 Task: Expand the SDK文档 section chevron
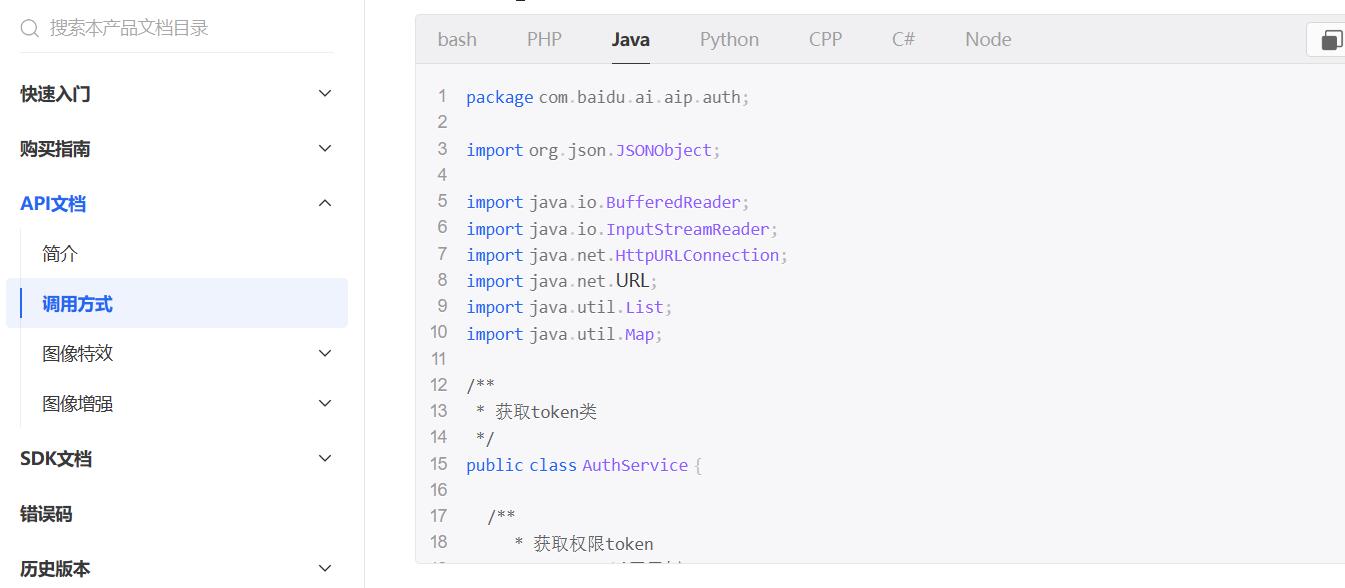click(324, 458)
